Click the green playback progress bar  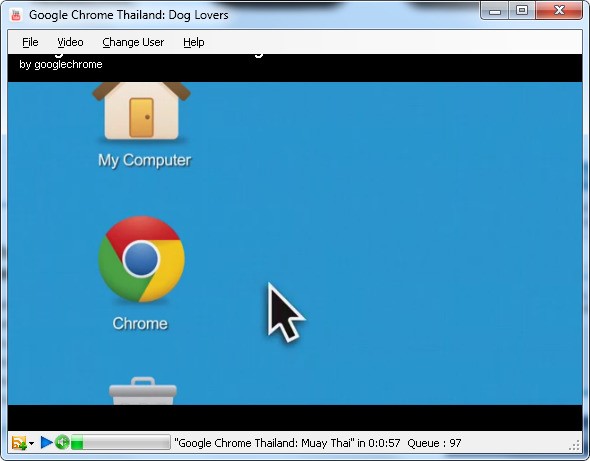[x=120, y=442]
